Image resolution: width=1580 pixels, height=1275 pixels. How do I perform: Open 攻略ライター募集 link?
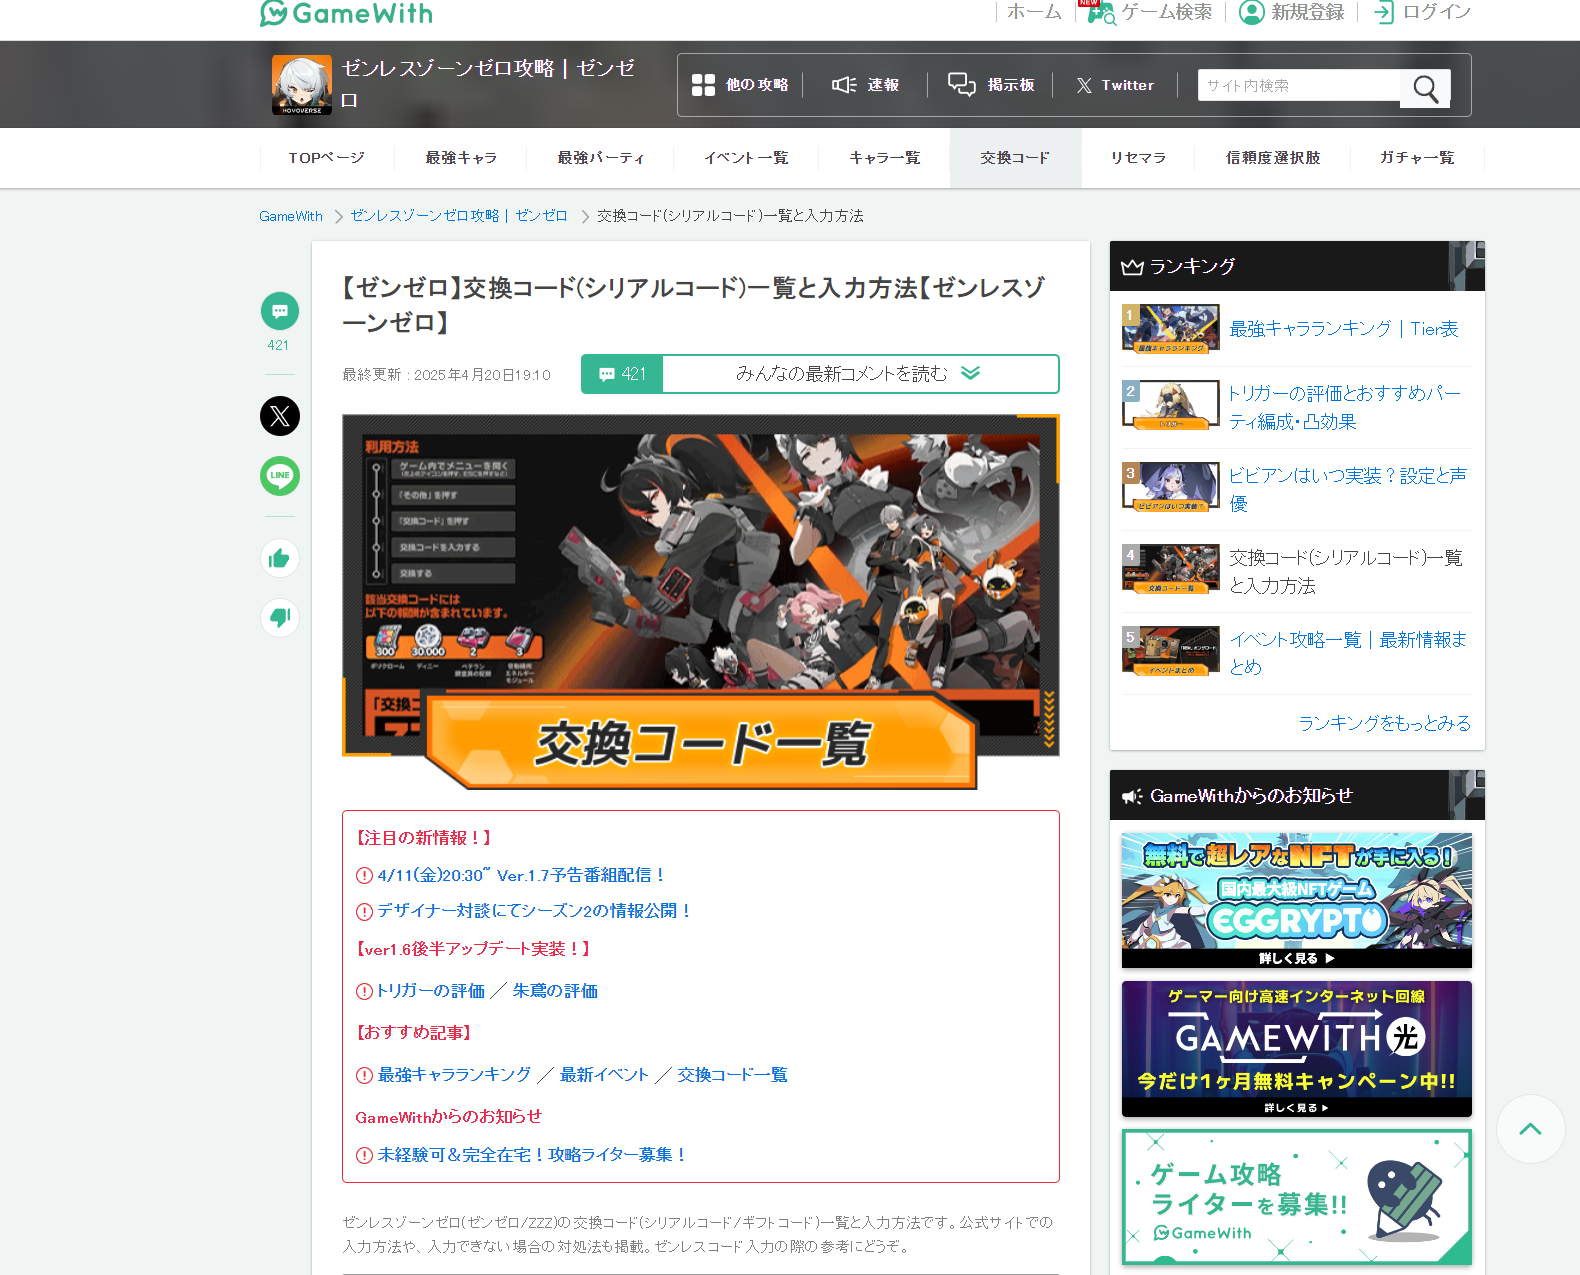point(533,1155)
